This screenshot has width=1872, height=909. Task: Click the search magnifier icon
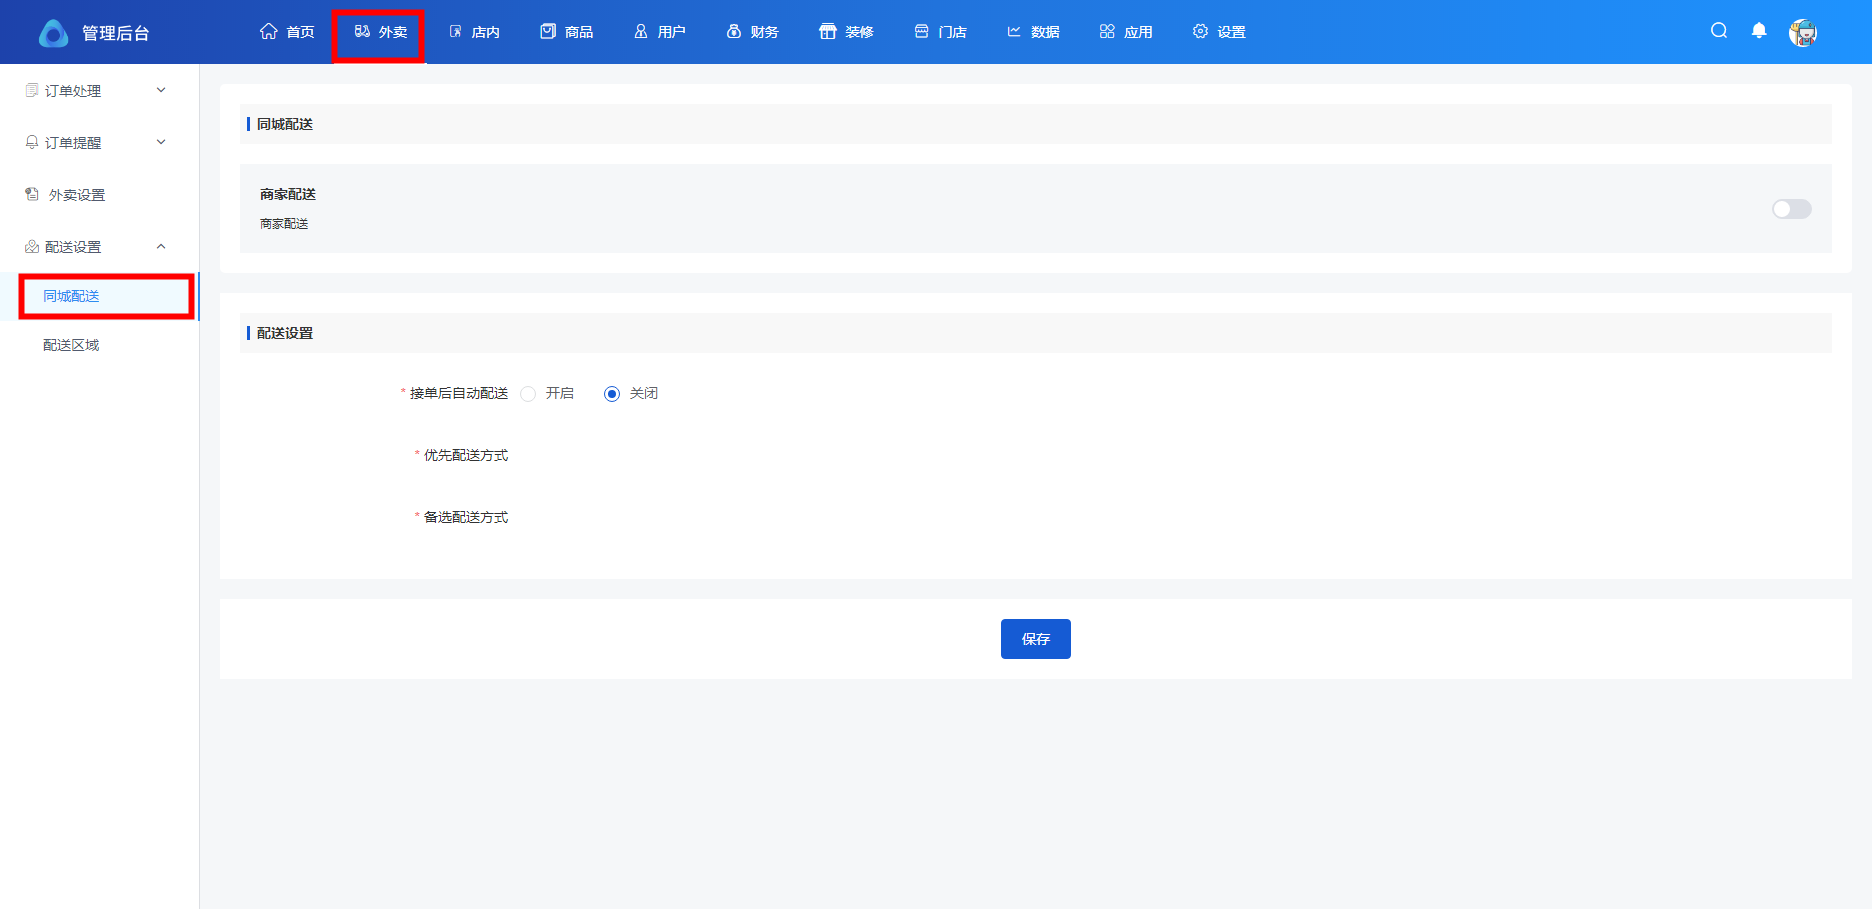1719,31
